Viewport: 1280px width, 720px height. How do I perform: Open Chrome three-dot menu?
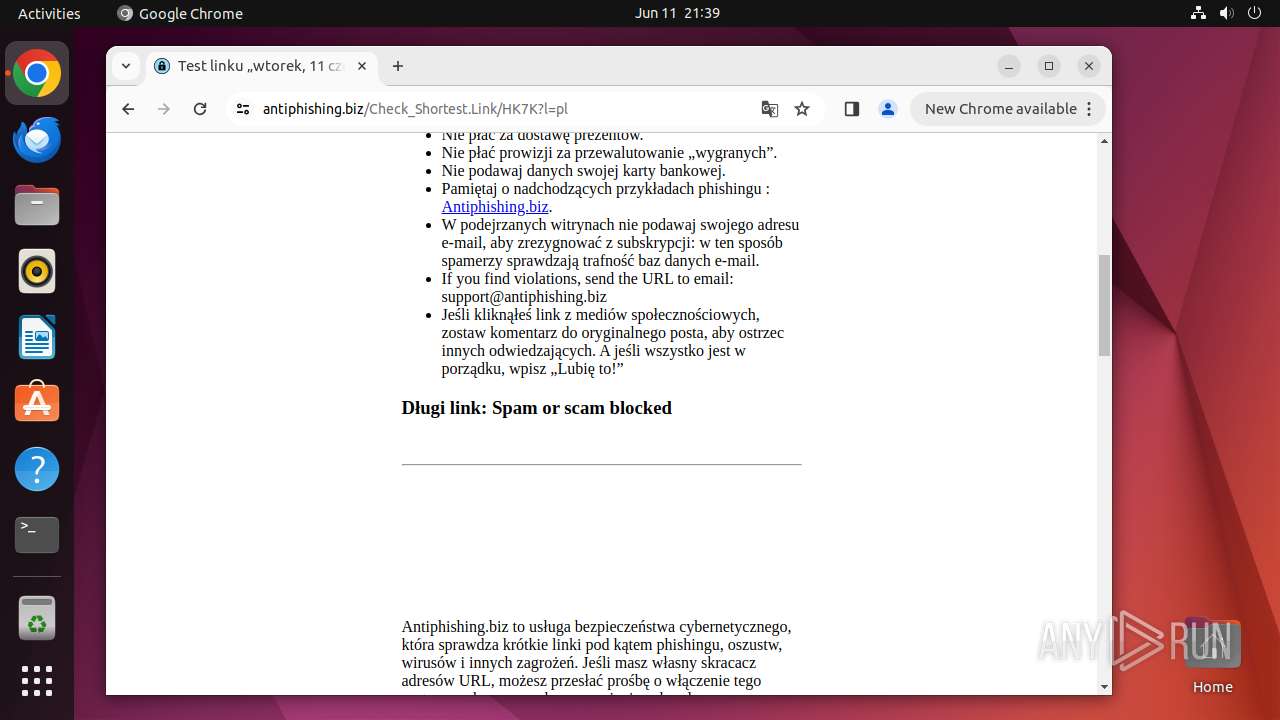1090,109
